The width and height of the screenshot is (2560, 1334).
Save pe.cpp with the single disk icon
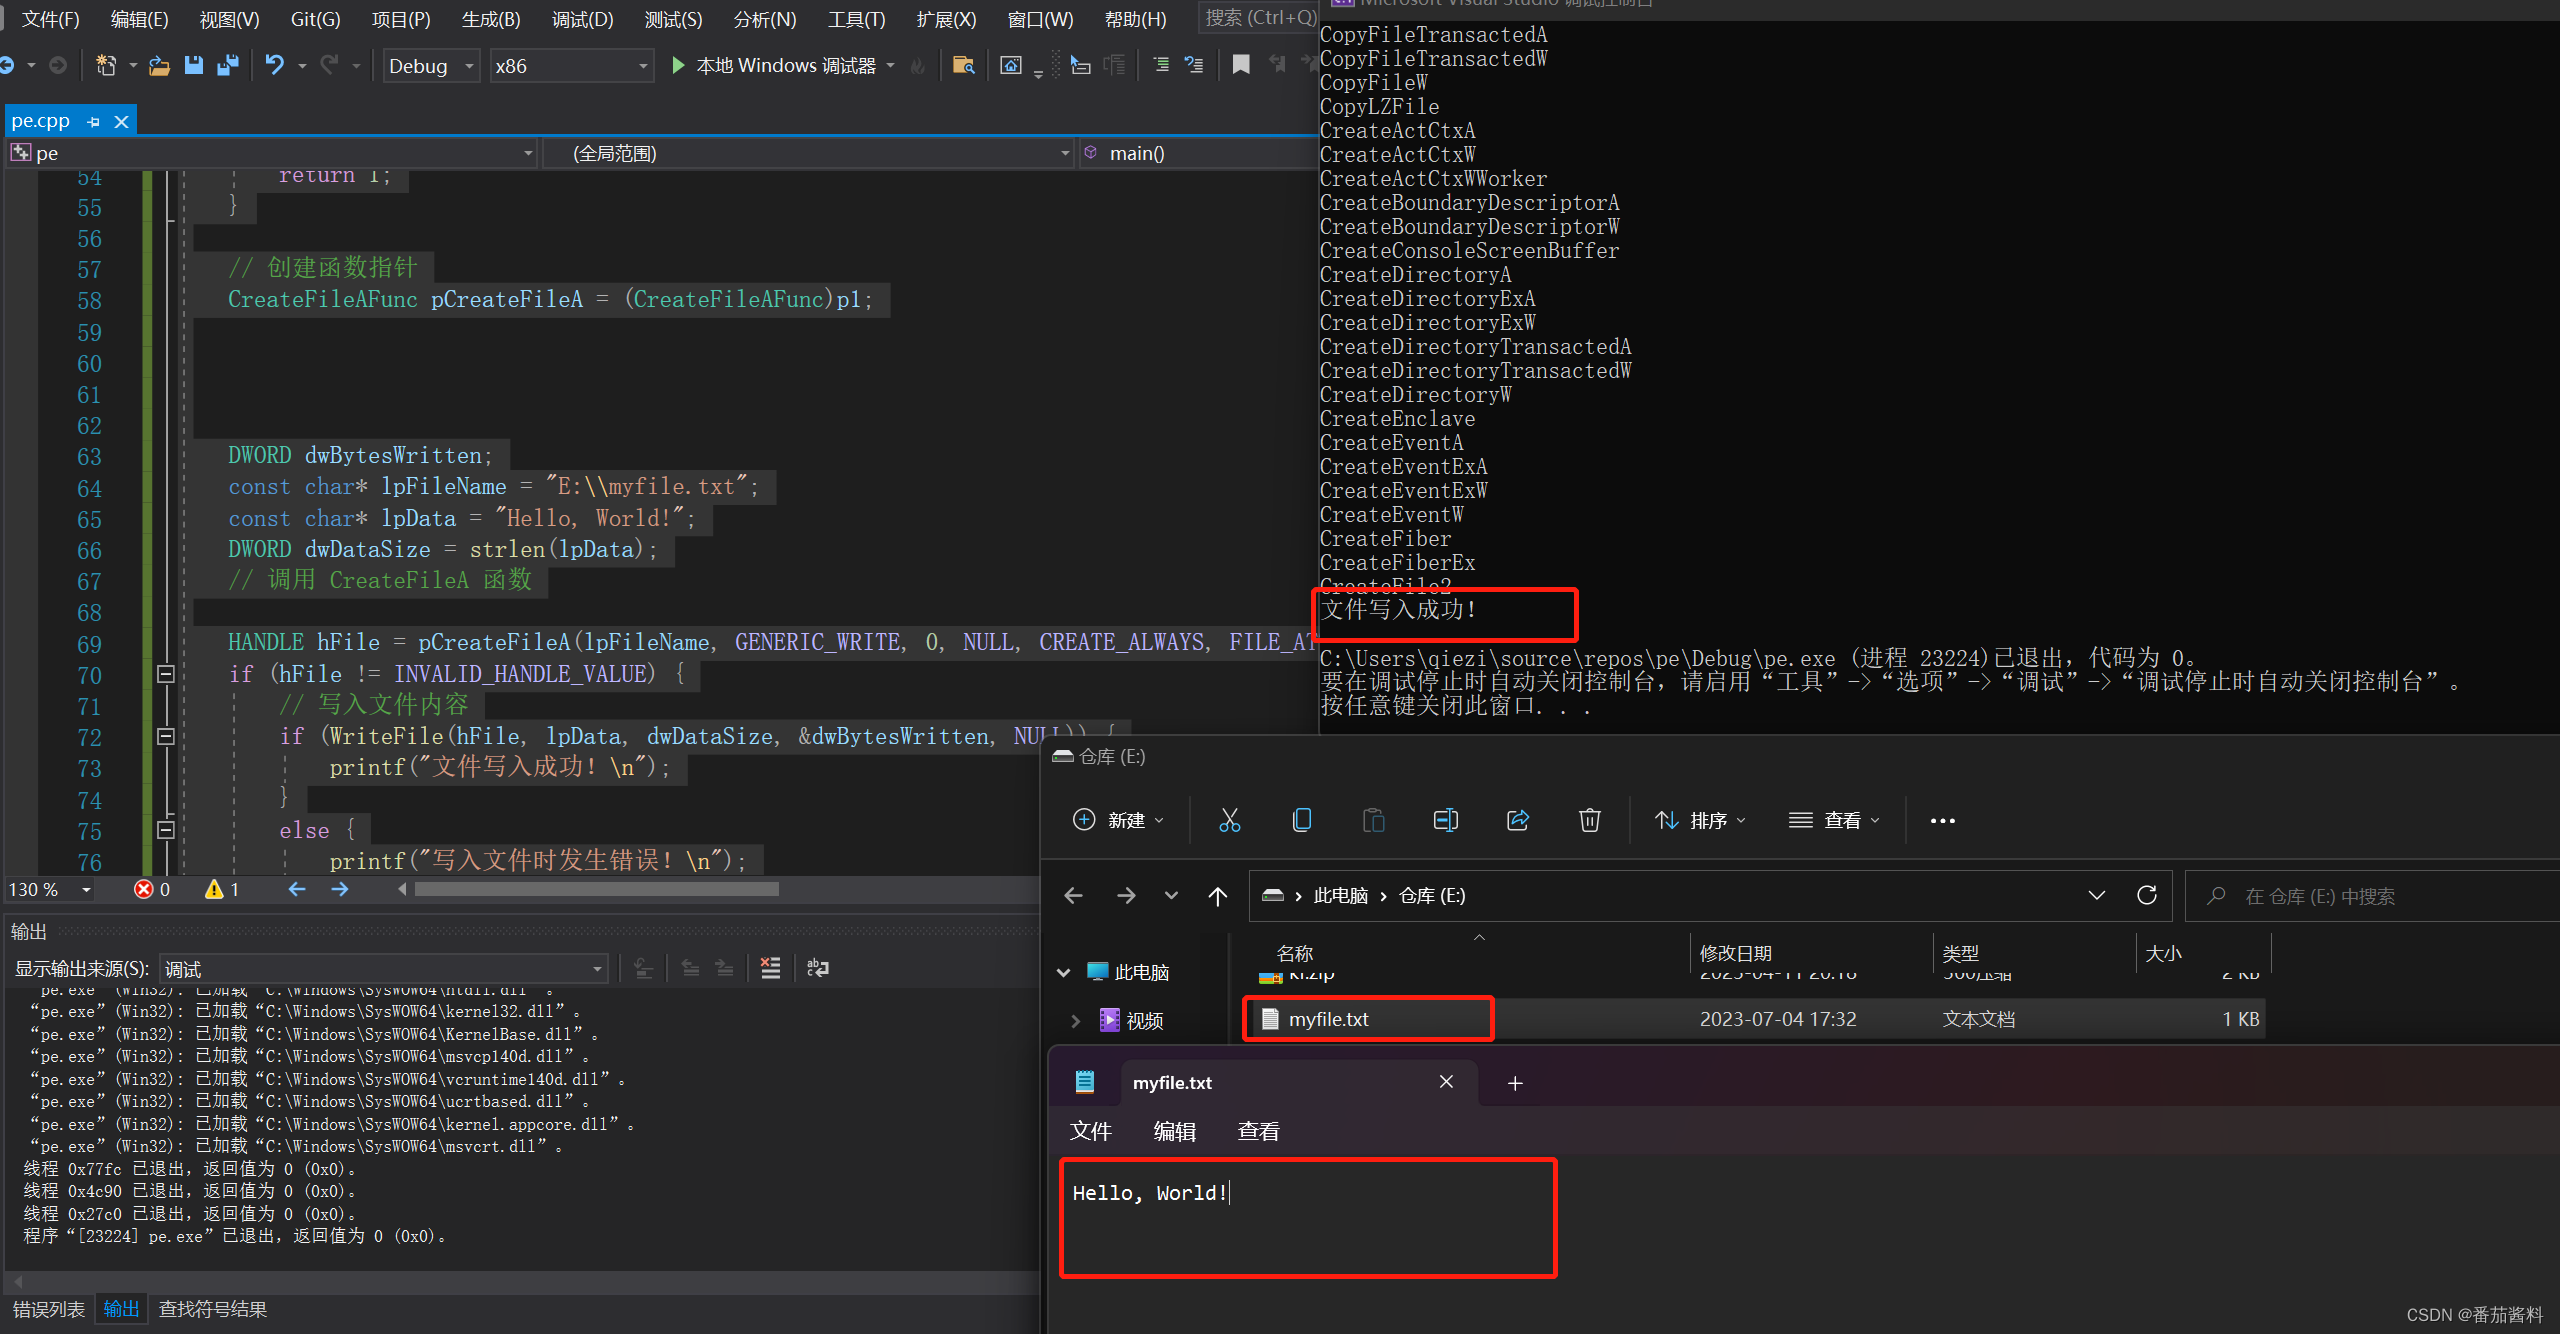(194, 66)
